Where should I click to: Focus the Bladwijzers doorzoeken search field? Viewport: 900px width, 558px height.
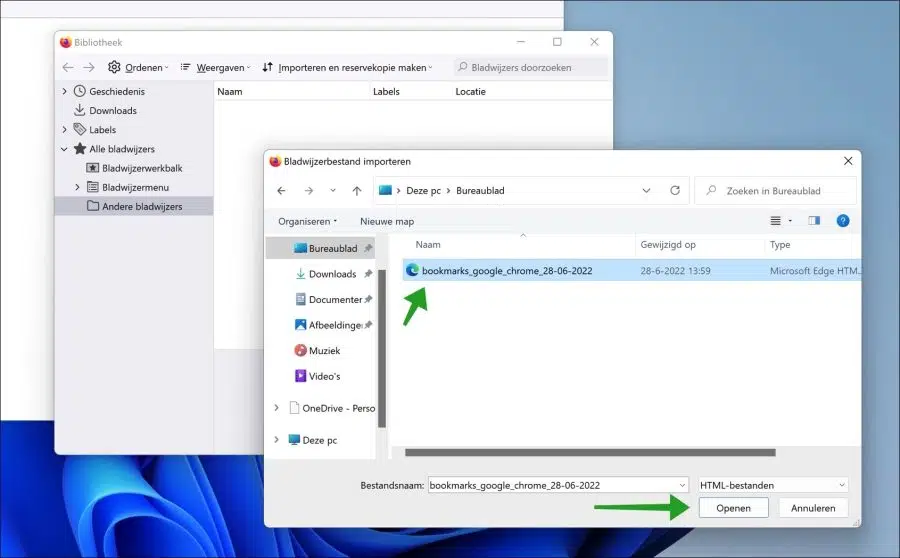(x=530, y=67)
